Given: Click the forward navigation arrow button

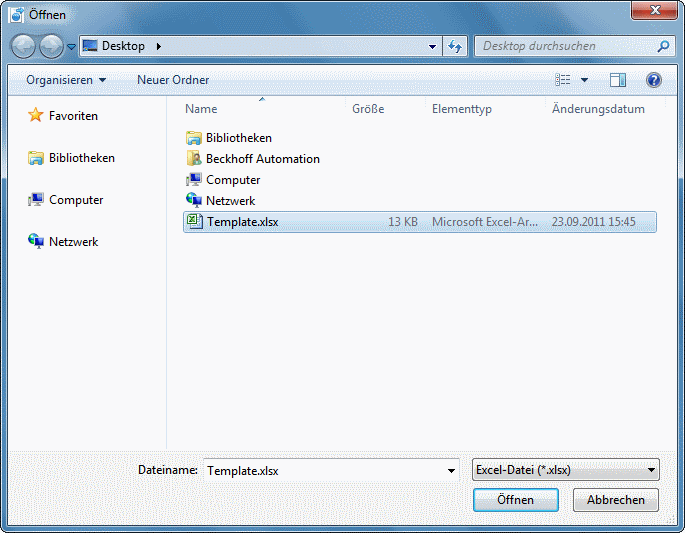Looking at the screenshot, I should pyautogui.click(x=51, y=46).
